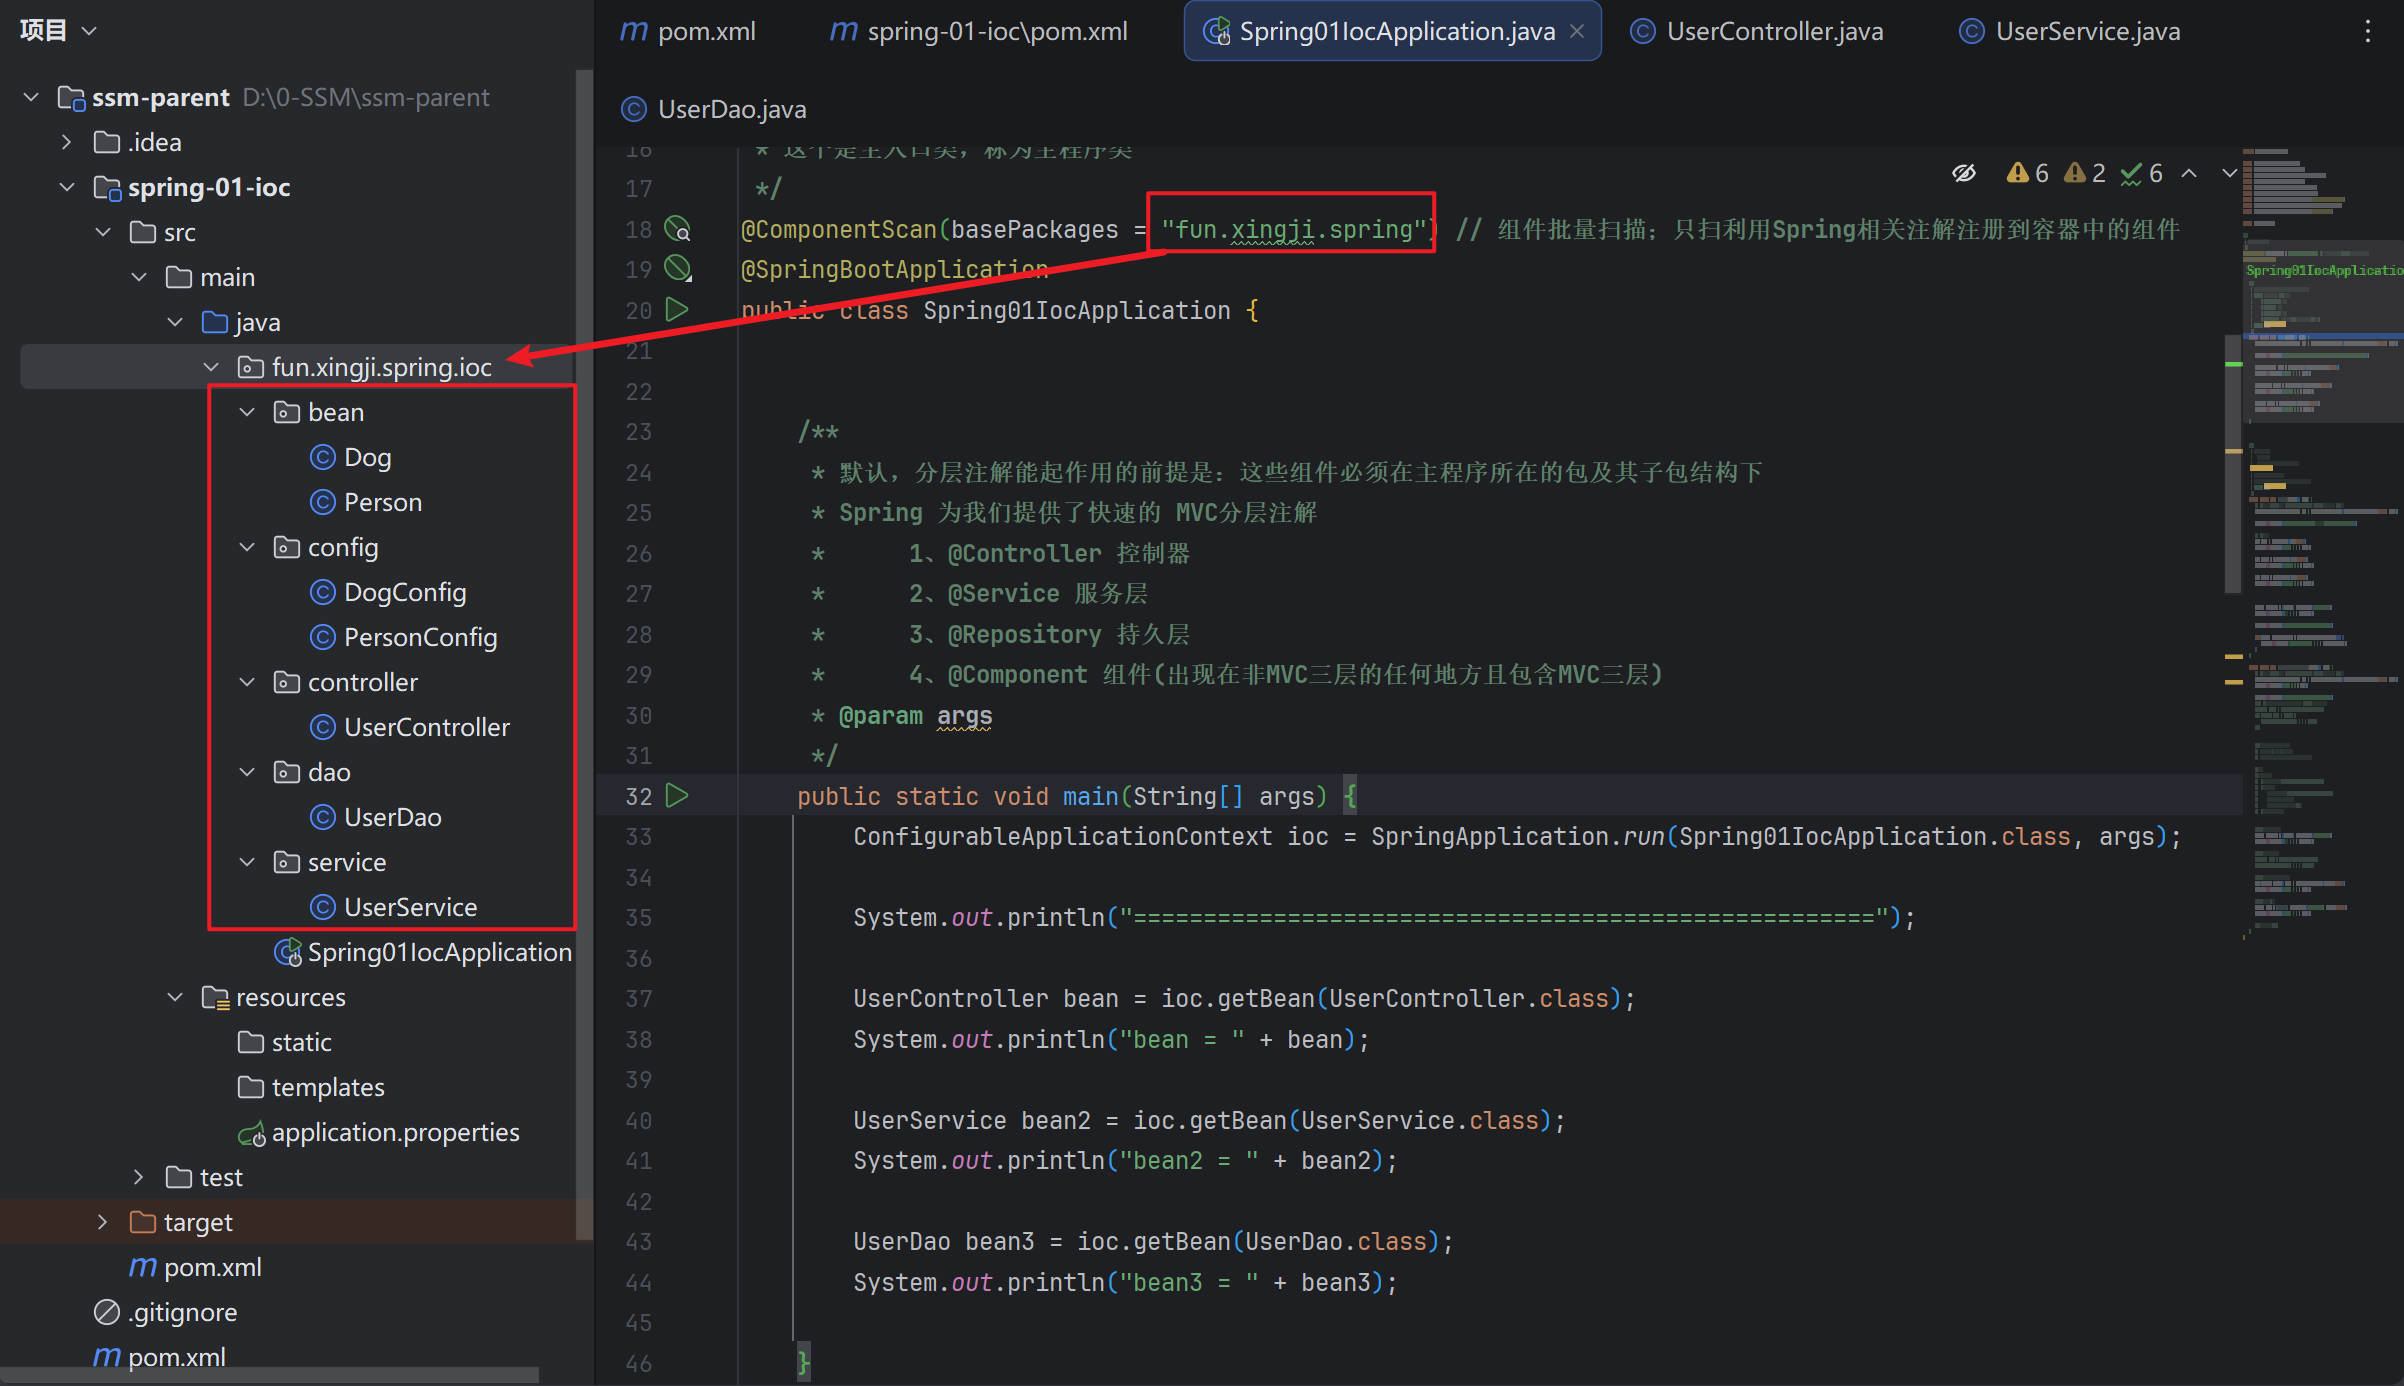This screenshot has height=1386, width=2404.
Task: Select DogConfig class in the tree
Action: pyautogui.click(x=404, y=592)
